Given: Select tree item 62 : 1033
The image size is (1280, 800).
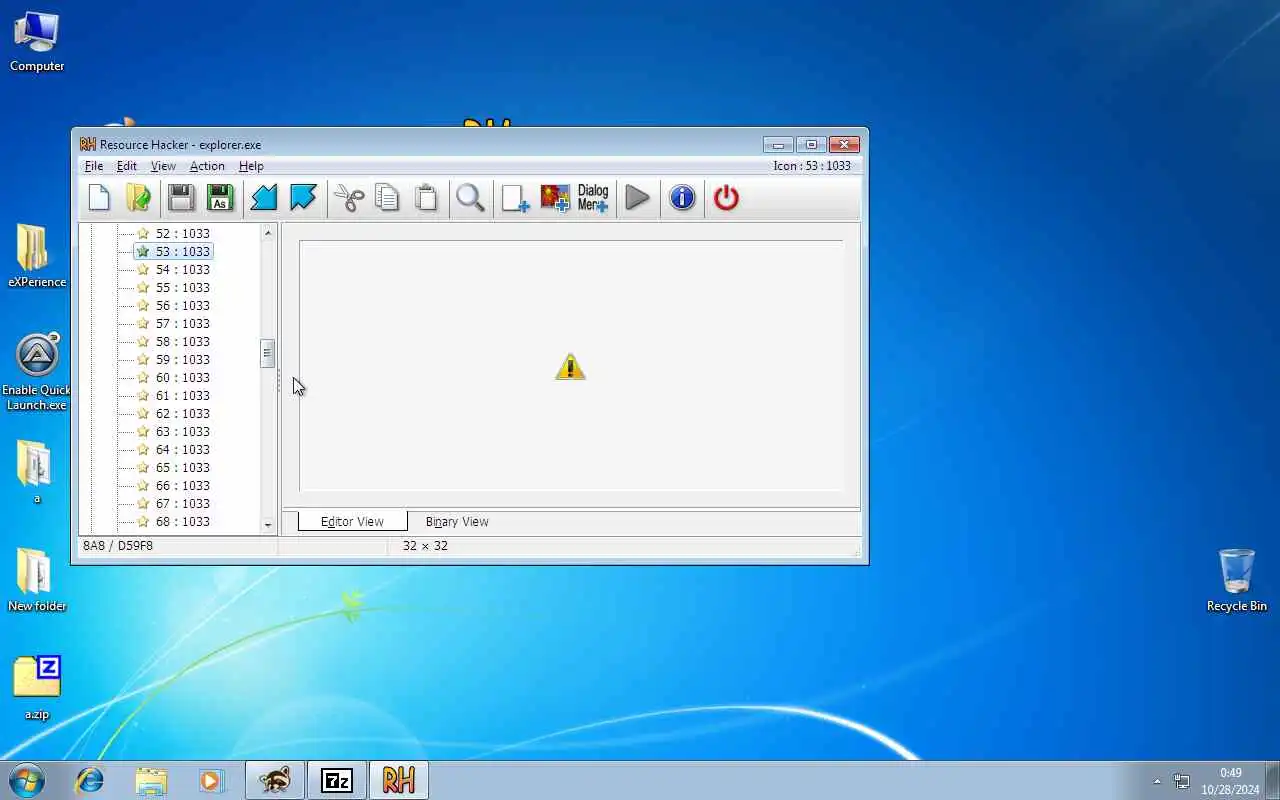Looking at the screenshot, I should [182, 413].
